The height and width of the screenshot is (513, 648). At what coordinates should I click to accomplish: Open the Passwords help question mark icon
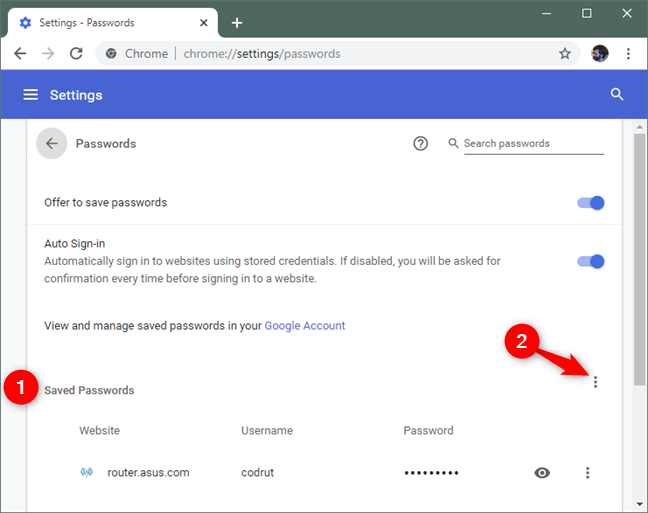coord(421,144)
